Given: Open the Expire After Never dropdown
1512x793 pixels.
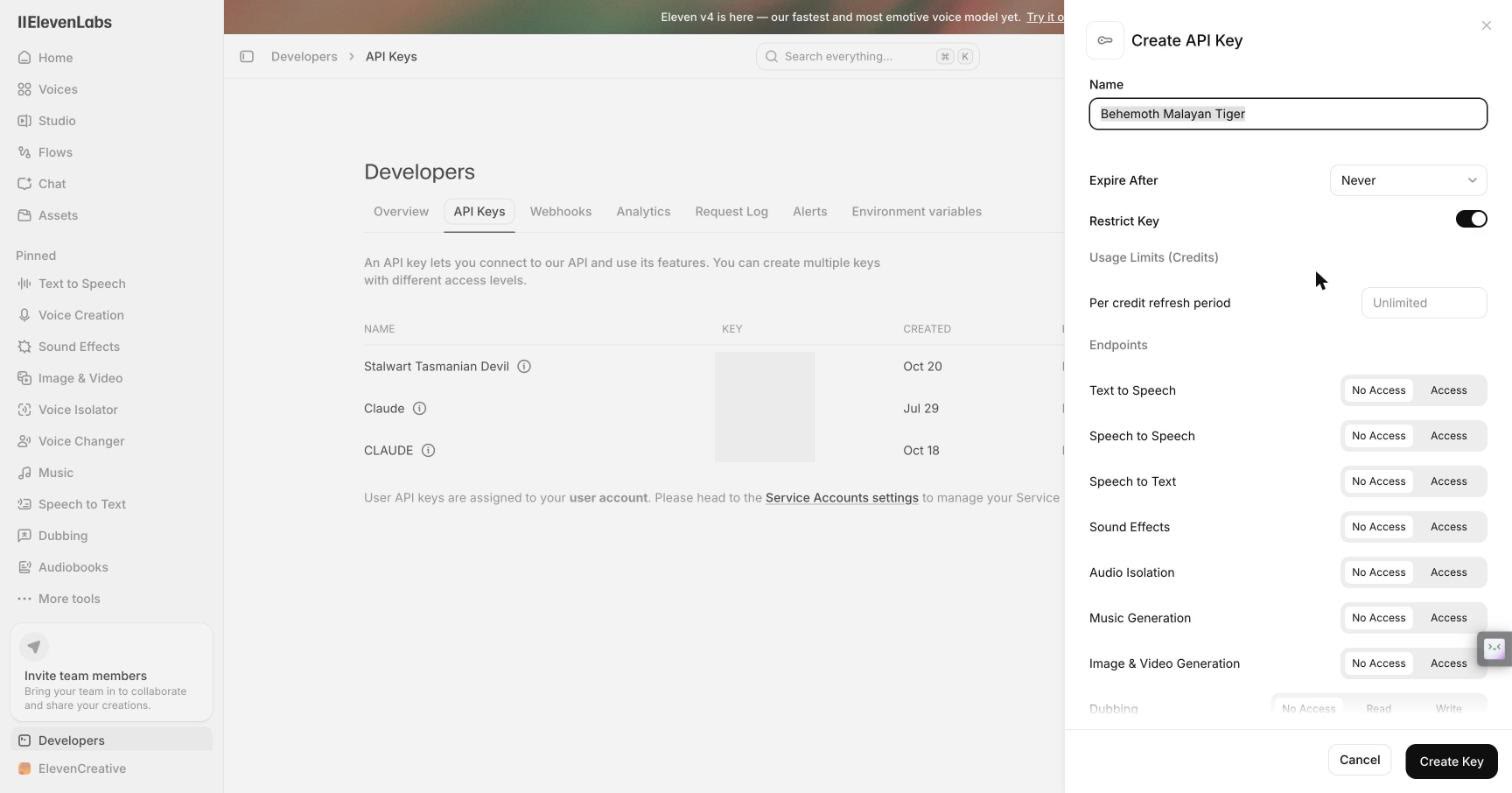Looking at the screenshot, I should (1408, 180).
